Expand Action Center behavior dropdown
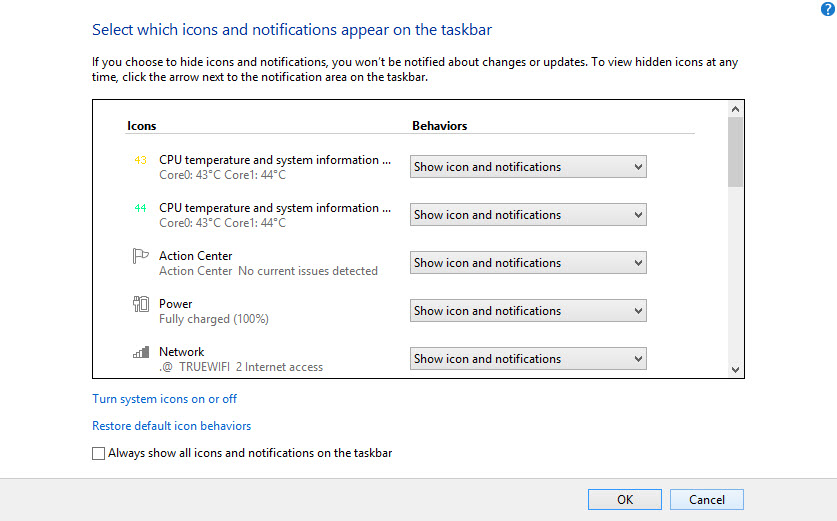This screenshot has width=837, height=521. 528,263
